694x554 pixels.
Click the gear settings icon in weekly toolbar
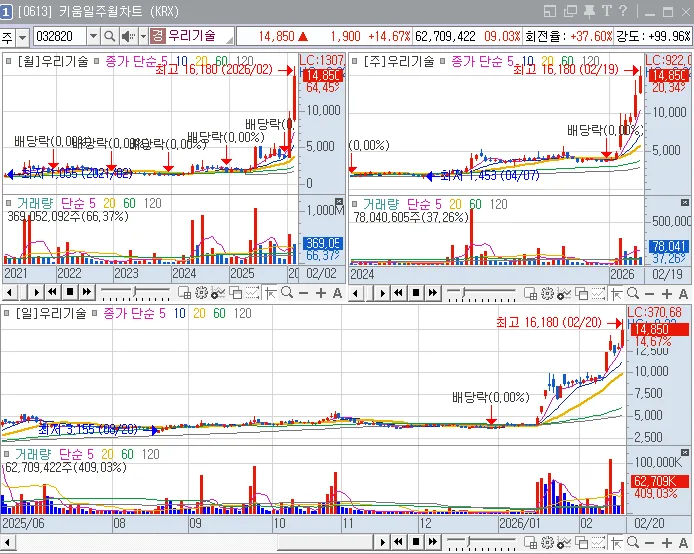(547, 293)
